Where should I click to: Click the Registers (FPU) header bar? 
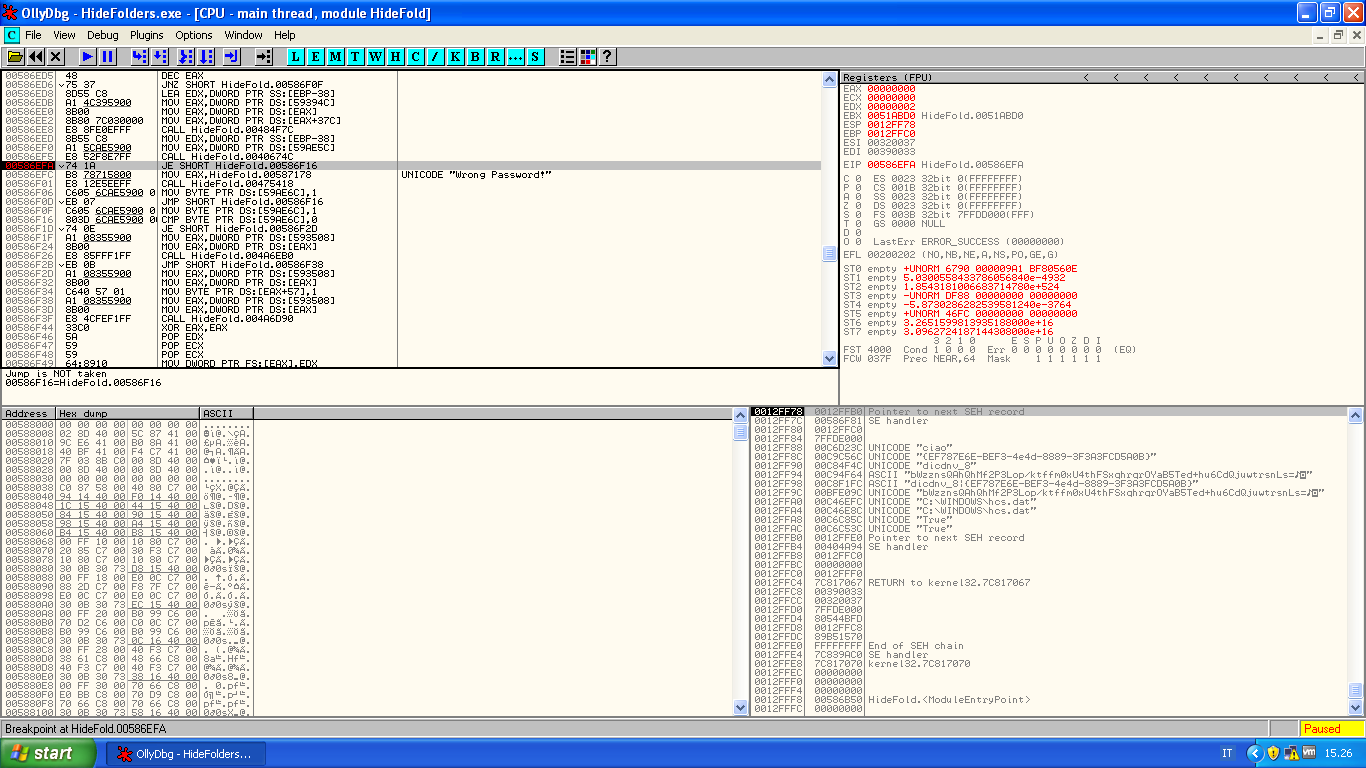[x=1102, y=77]
